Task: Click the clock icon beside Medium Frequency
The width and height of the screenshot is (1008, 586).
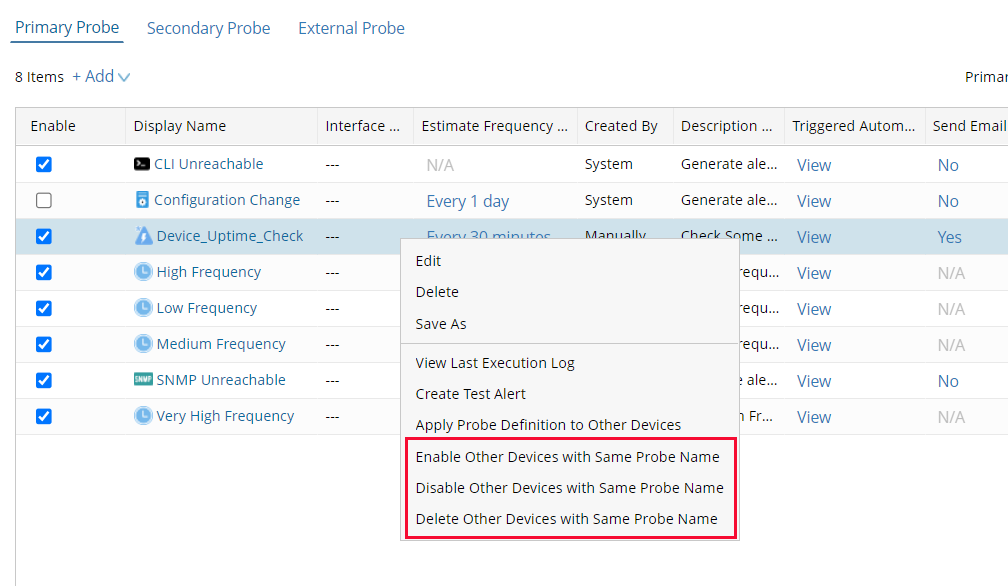Action: click(141, 344)
